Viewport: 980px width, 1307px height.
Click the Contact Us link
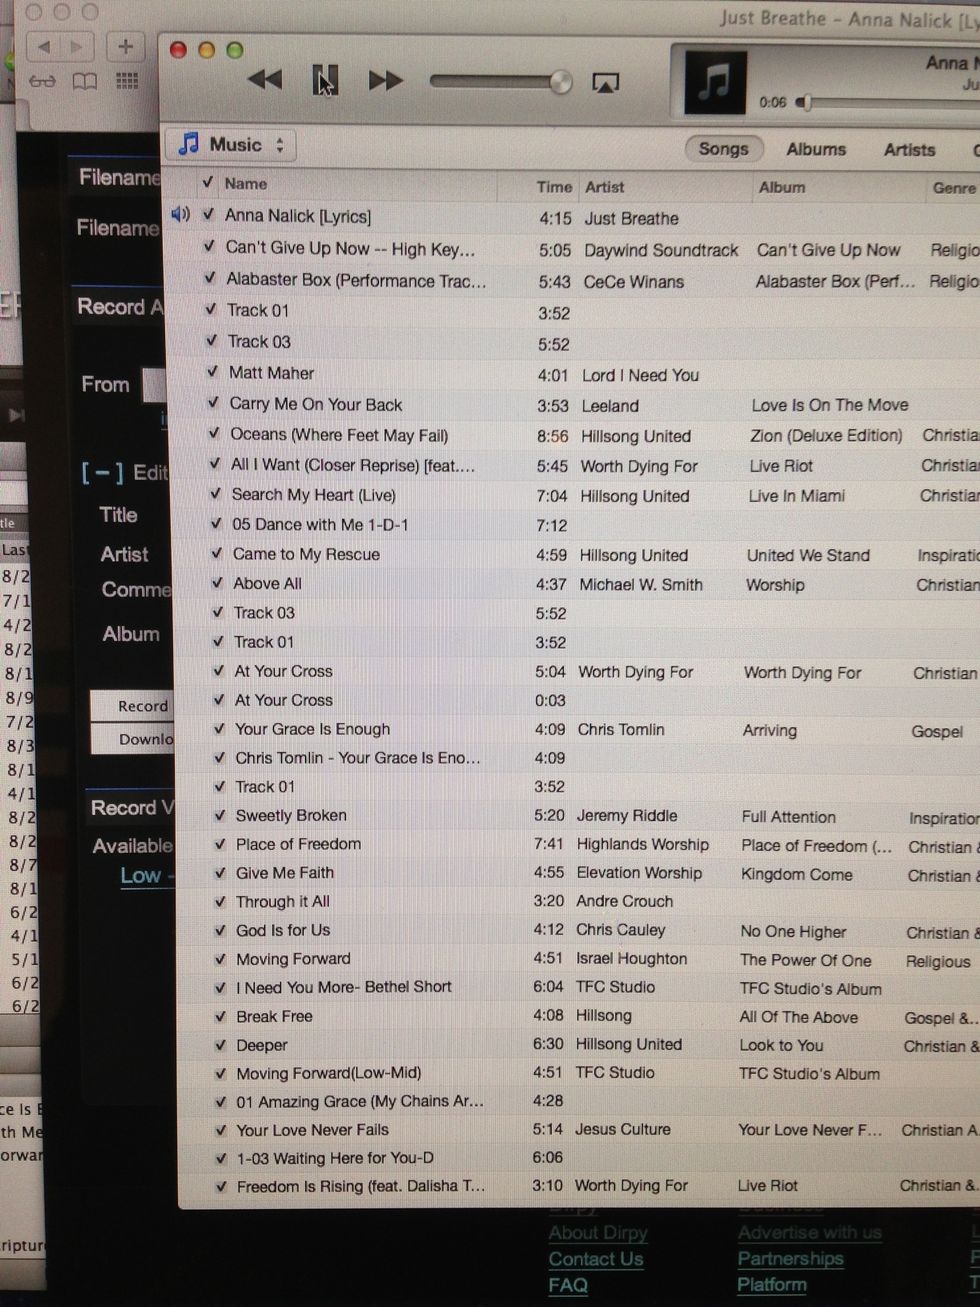pos(595,1258)
